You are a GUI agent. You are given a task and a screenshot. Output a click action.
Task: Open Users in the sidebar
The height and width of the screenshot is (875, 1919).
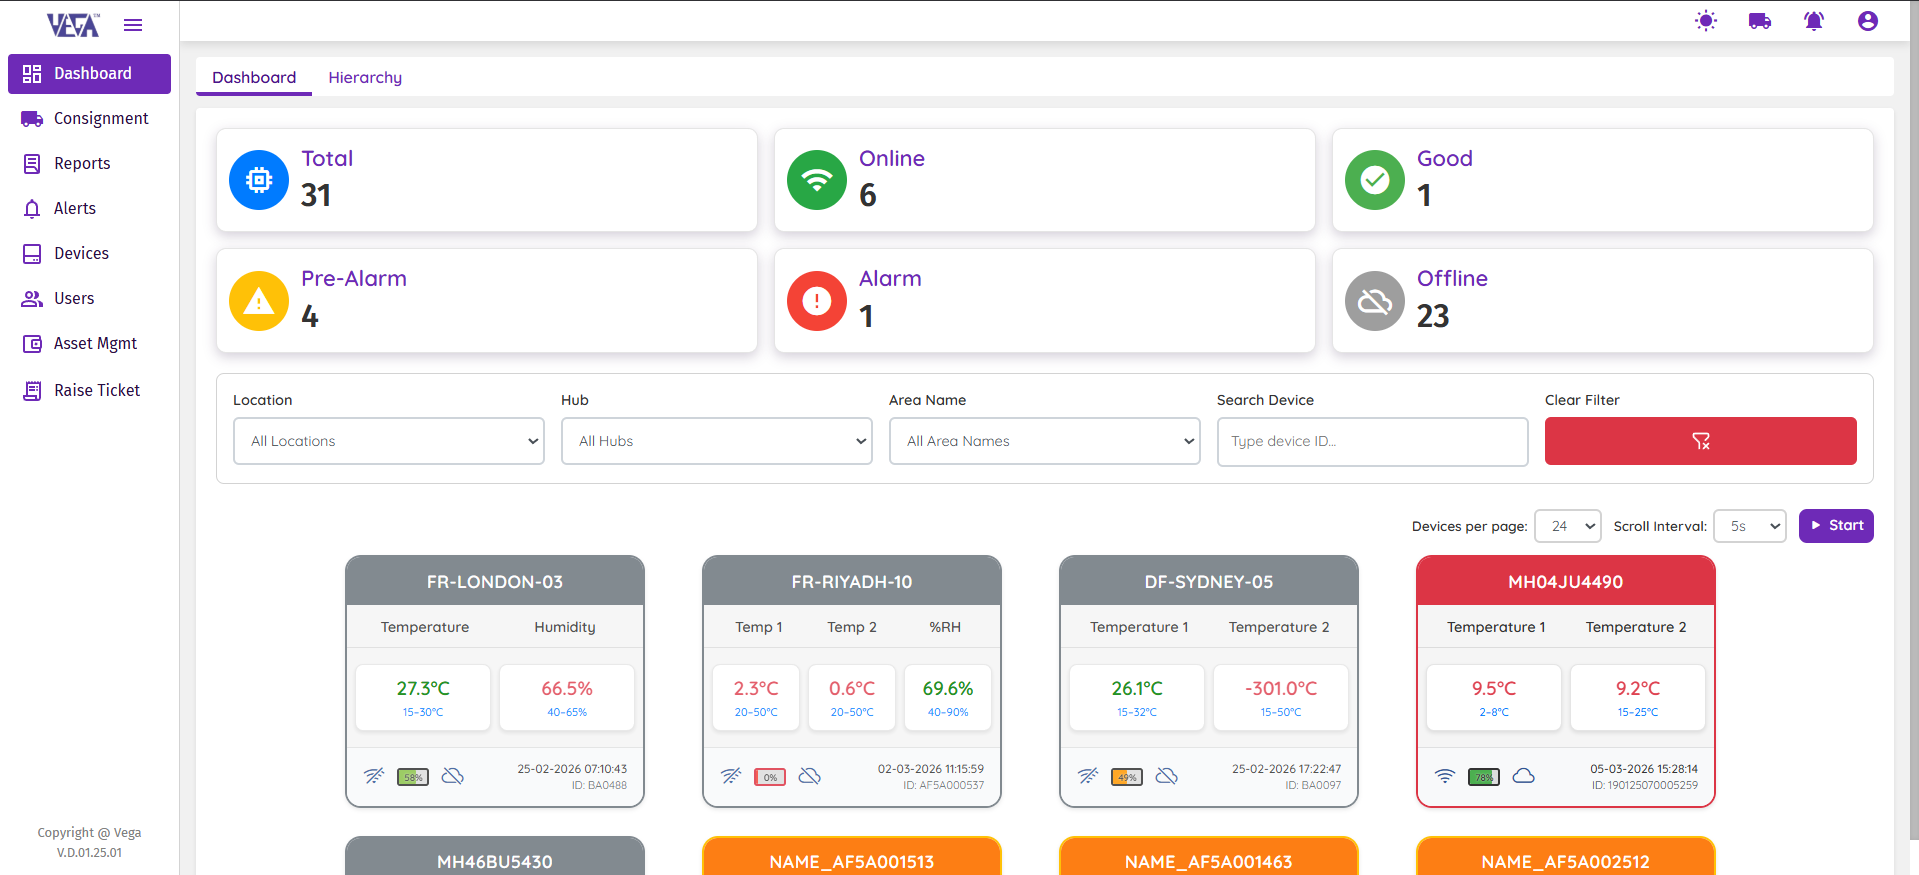pos(89,299)
